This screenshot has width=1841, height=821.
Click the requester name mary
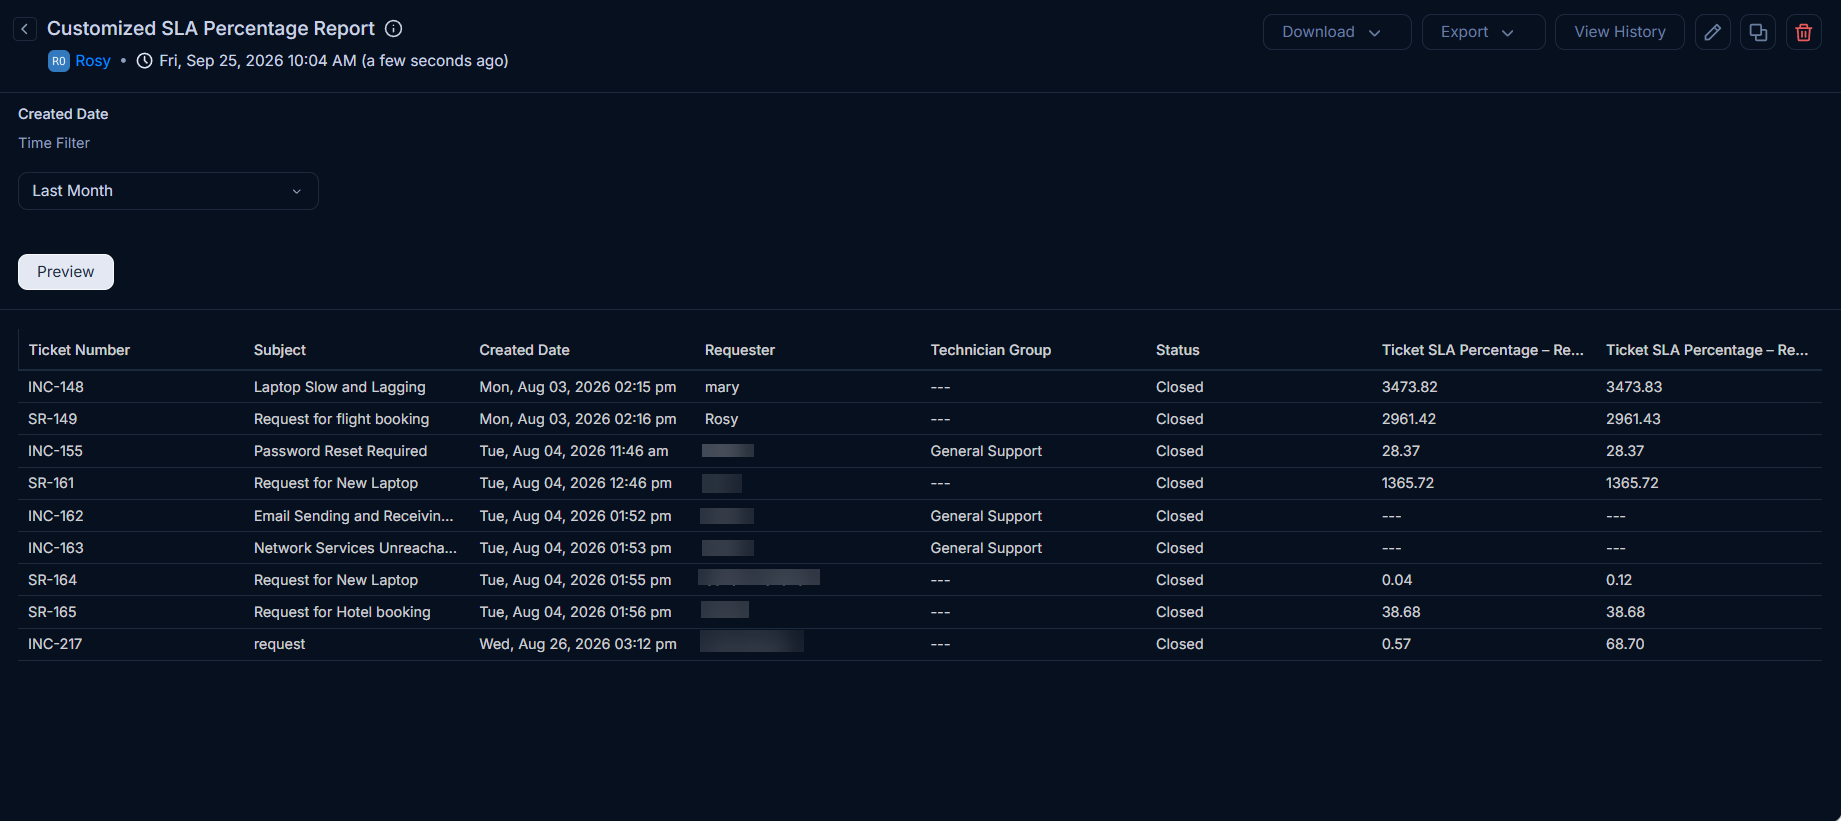[722, 387]
